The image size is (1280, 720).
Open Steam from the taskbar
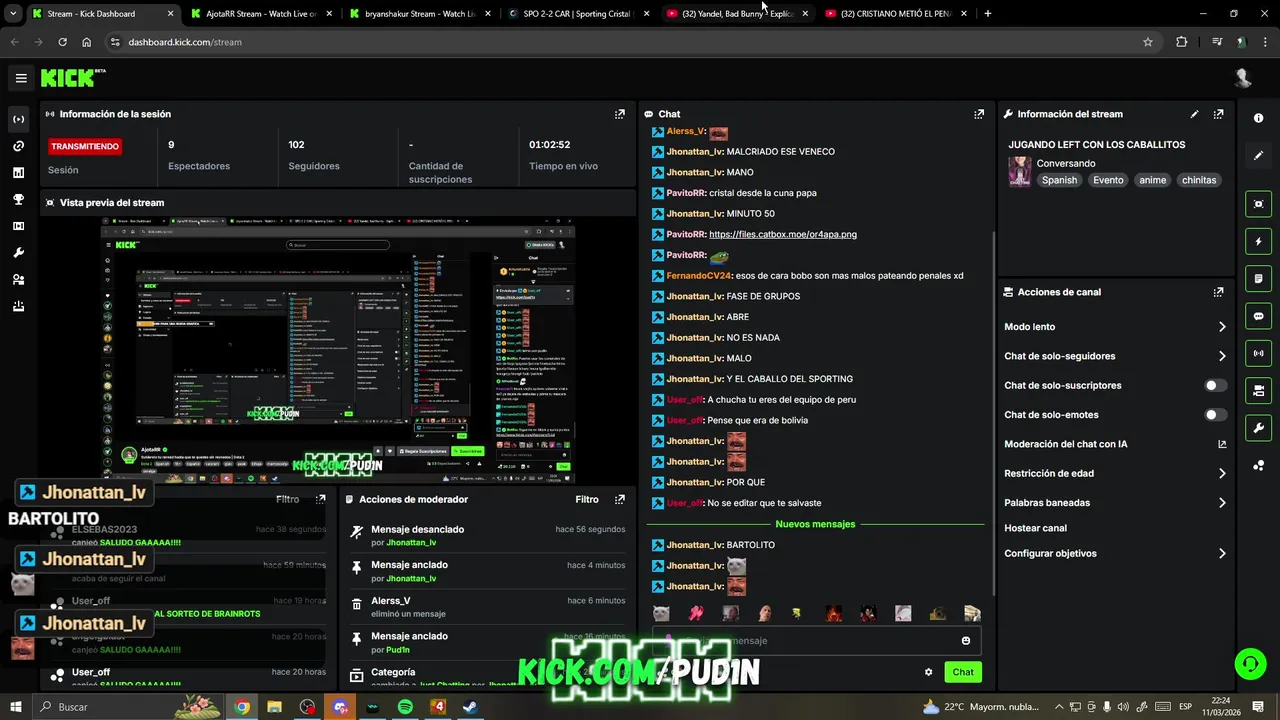(x=470, y=707)
